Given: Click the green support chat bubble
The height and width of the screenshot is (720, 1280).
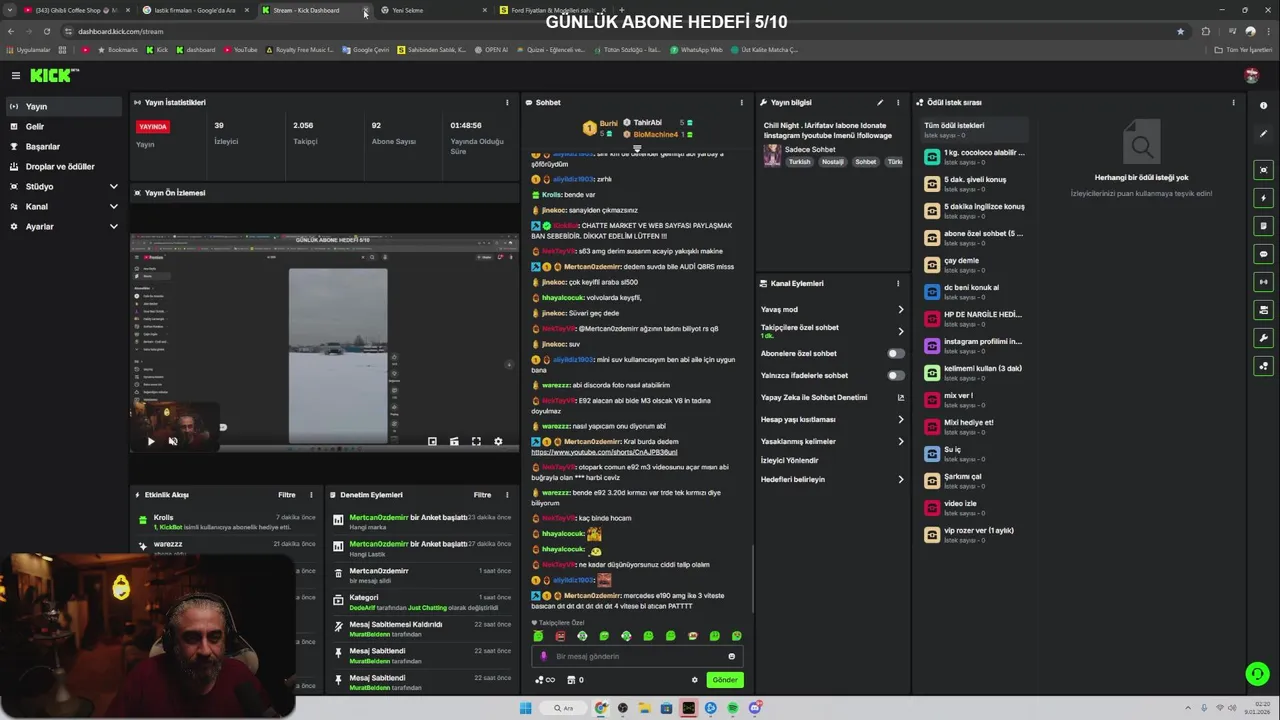Looking at the screenshot, I should 1257,673.
